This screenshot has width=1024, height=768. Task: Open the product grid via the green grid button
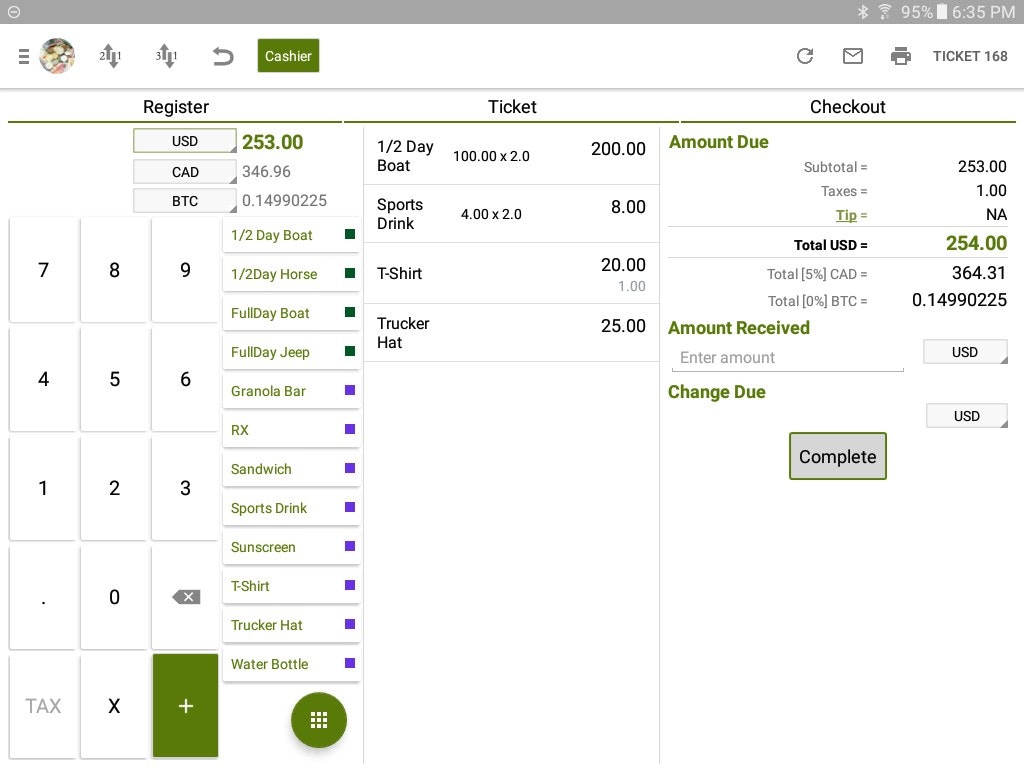(x=319, y=719)
